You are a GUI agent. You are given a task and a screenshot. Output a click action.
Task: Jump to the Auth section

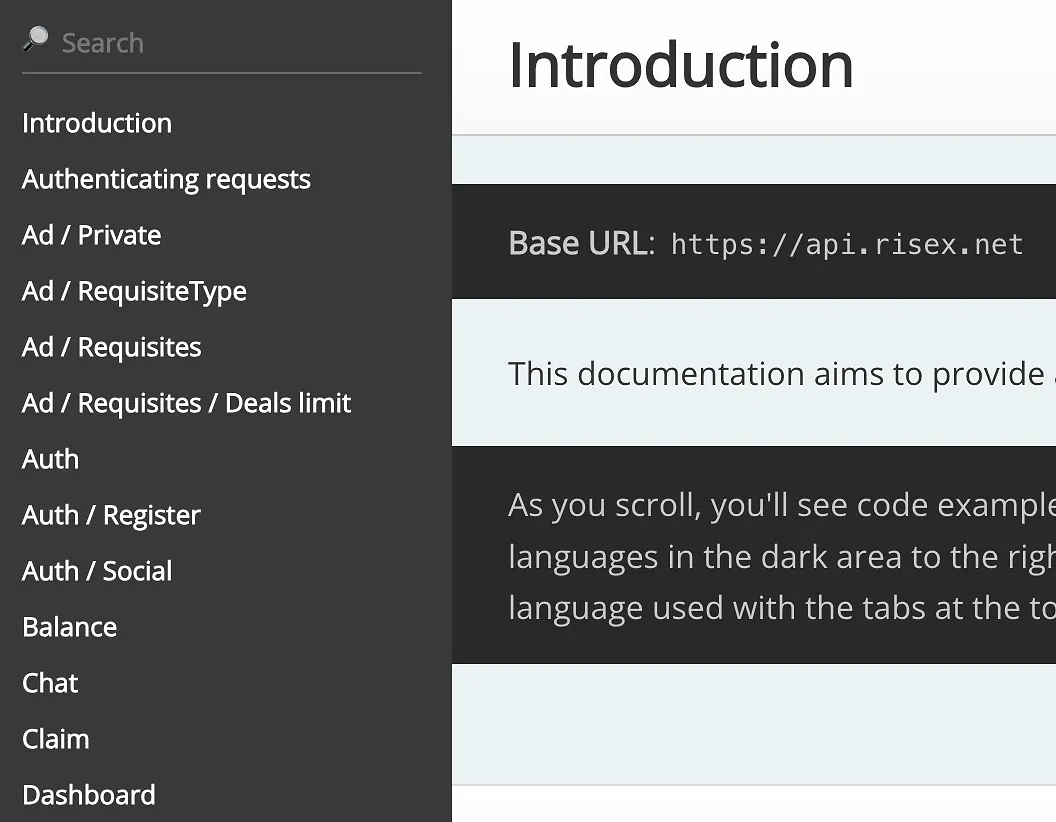50,459
